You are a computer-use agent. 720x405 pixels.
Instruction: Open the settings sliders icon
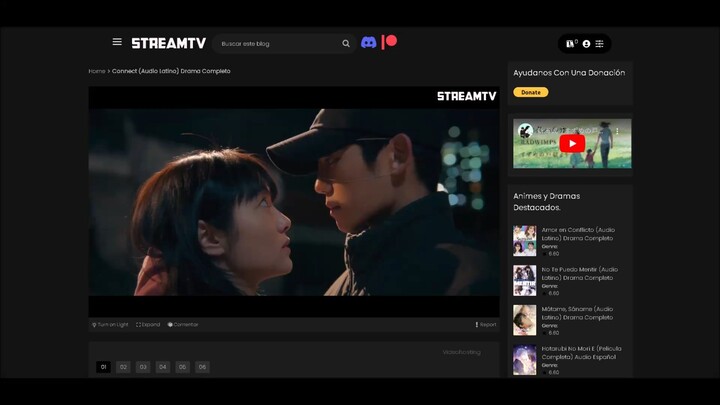pyautogui.click(x=600, y=44)
